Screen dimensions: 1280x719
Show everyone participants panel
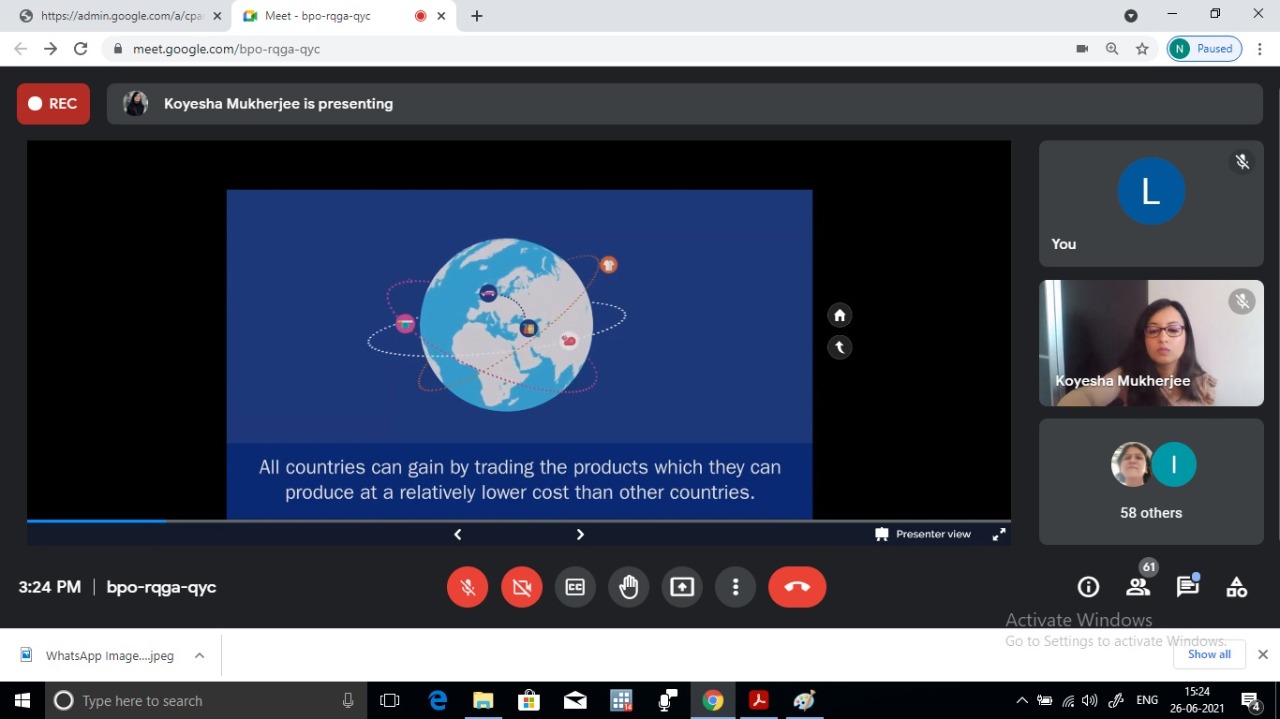1138,587
